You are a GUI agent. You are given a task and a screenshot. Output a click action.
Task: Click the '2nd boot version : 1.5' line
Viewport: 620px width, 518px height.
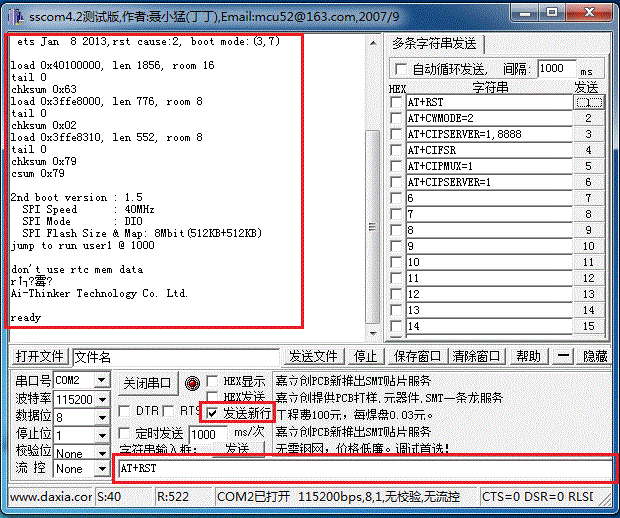point(76,197)
